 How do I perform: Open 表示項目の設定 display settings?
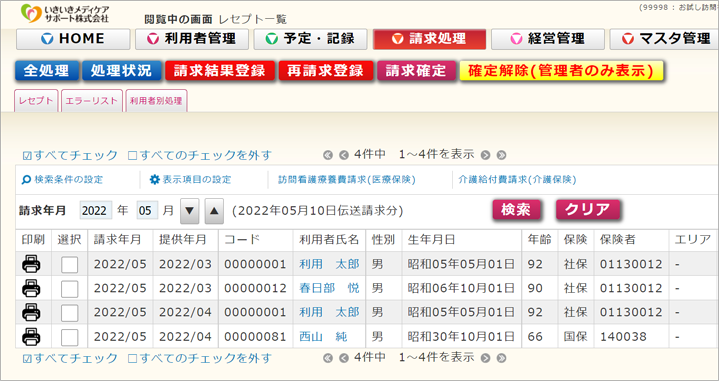(190, 180)
